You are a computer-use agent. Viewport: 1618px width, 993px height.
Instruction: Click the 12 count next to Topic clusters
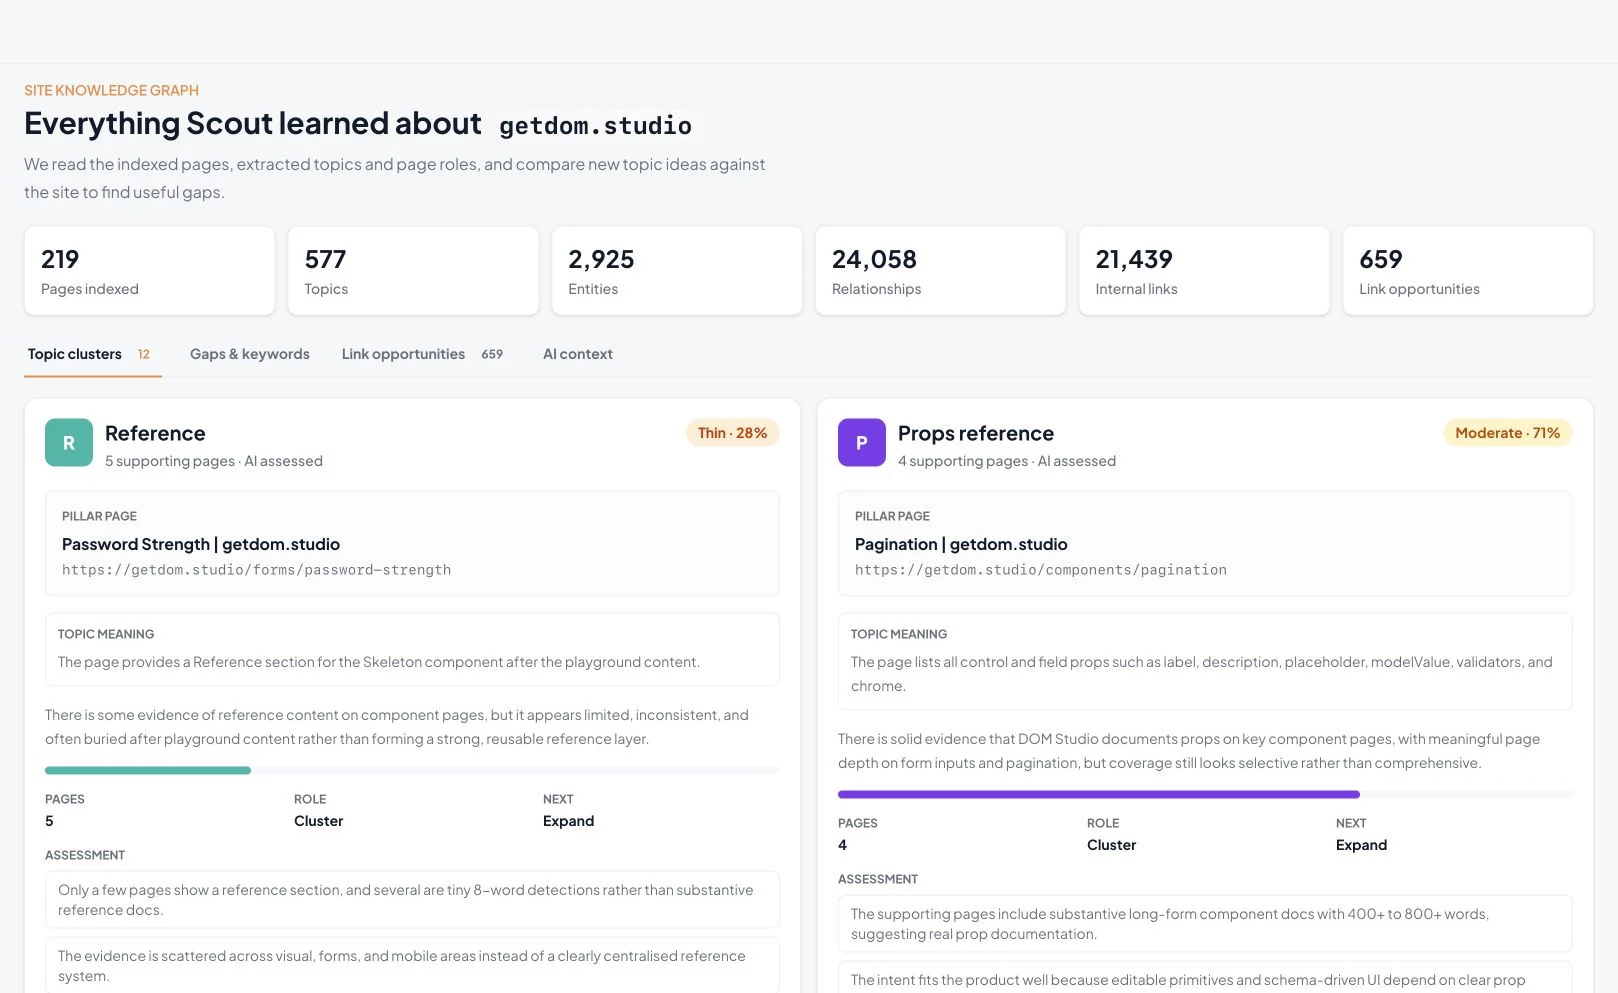pyautogui.click(x=144, y=354)
